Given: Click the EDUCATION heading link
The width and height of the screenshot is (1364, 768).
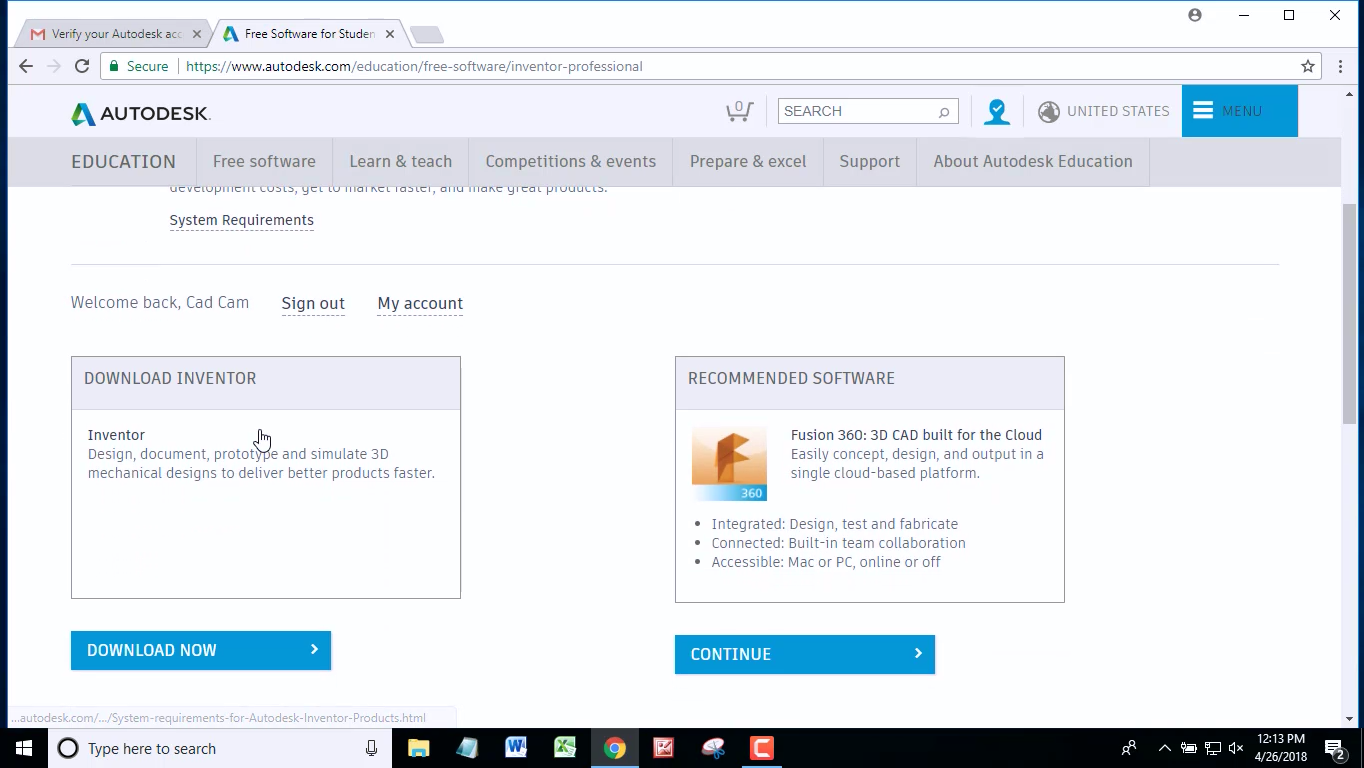Looking at the screenshot, I should (123, 162).
